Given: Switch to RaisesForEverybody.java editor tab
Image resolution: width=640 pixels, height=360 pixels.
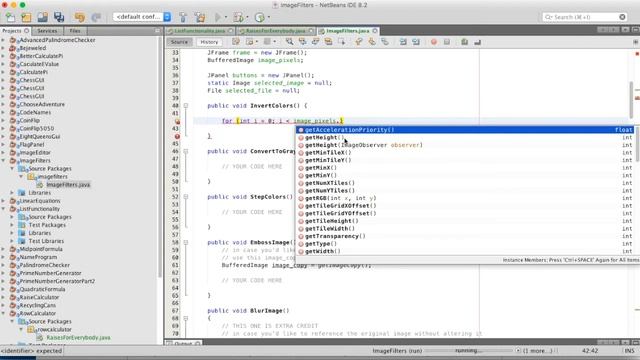Looking at the screenshot, I should pyautogui.click(x=276, y=31).
